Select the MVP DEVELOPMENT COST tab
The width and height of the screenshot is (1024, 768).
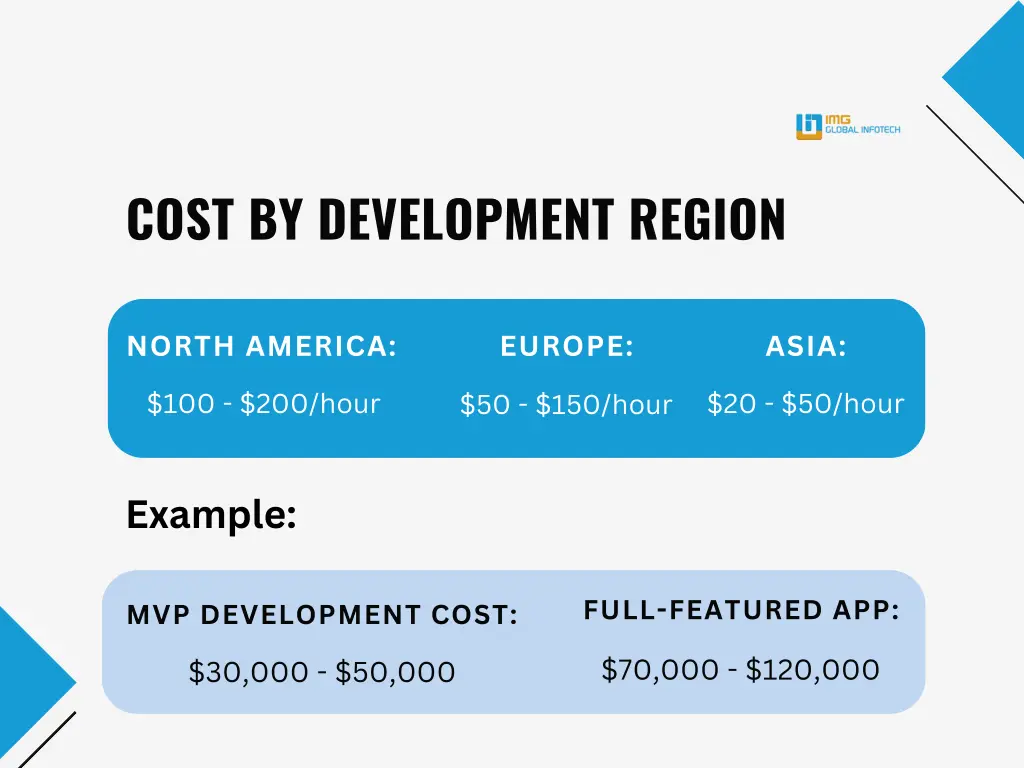(x=321, y=616)
